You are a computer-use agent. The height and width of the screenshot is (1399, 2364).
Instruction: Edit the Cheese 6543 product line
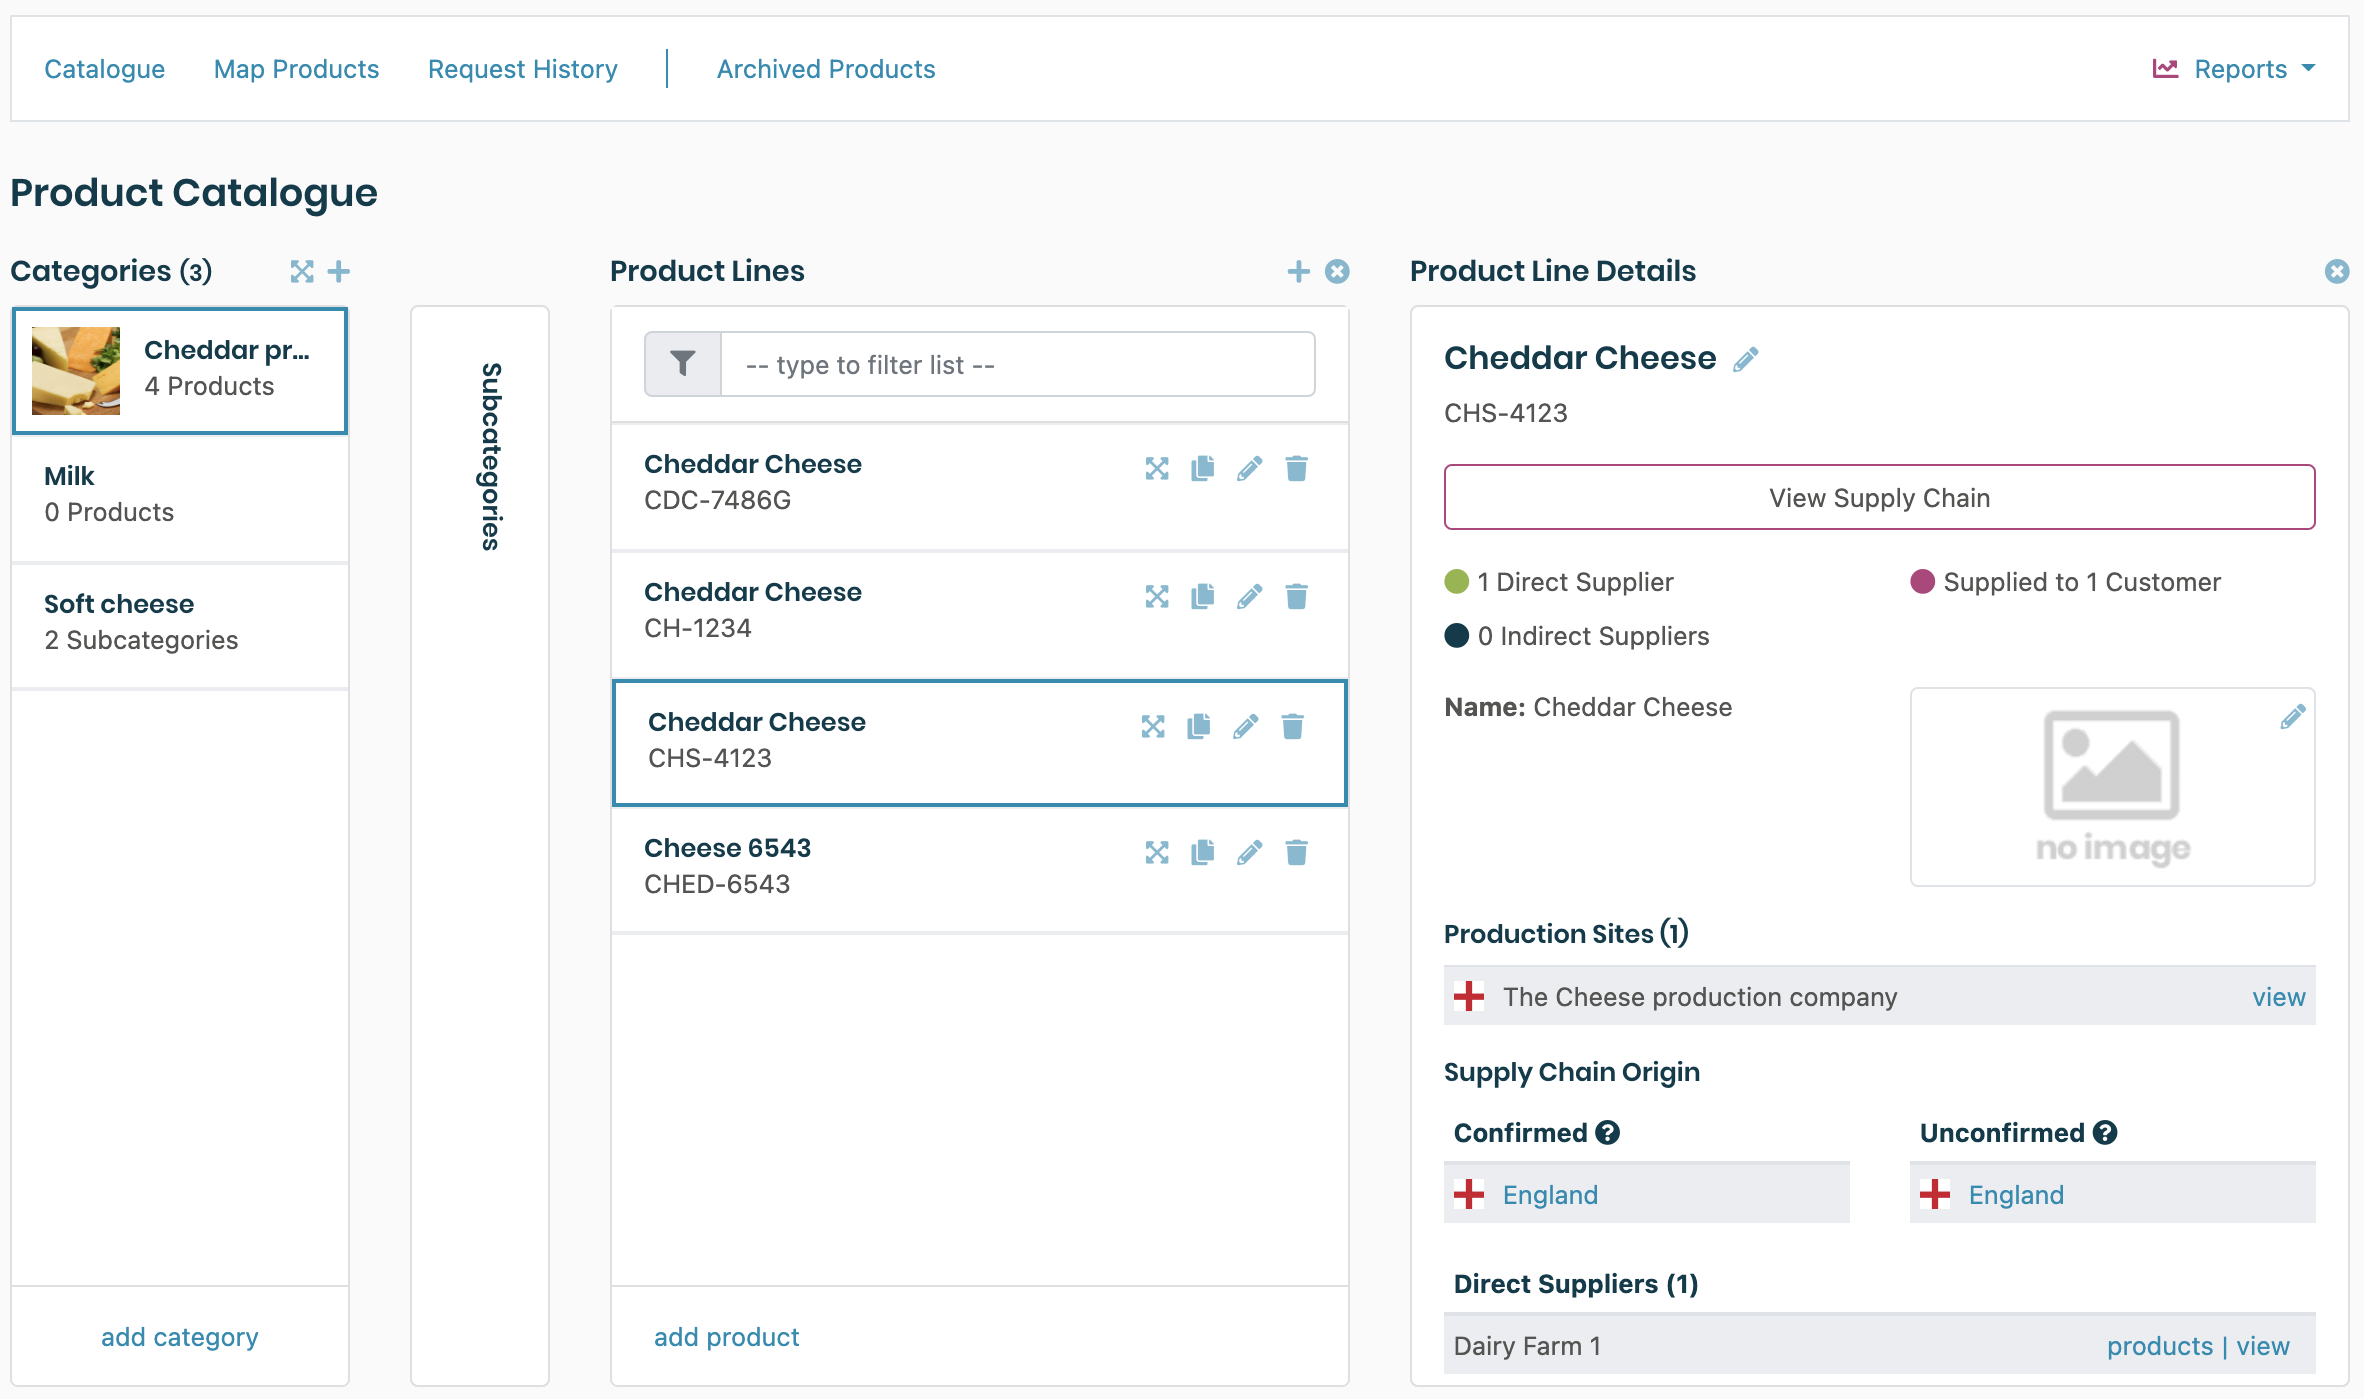point(1249,853)
